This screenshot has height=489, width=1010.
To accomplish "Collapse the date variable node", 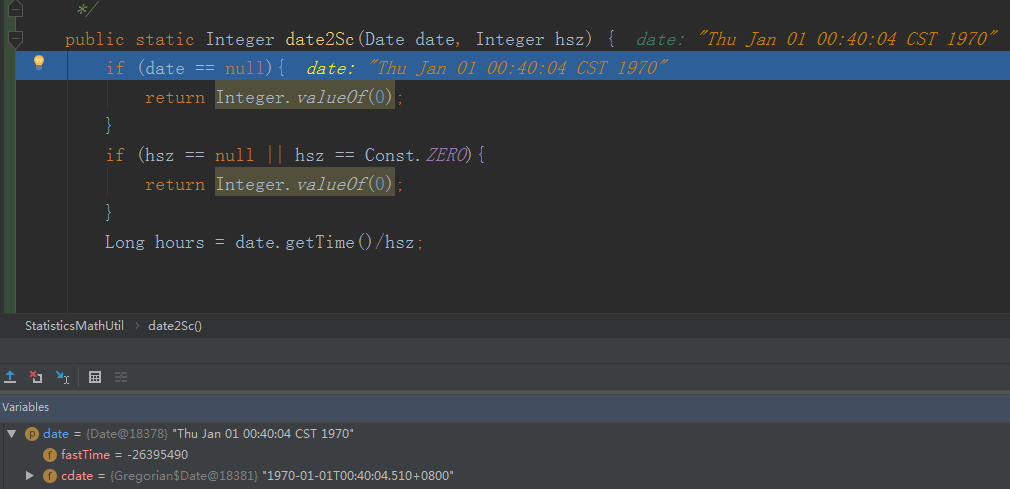I will click(x=11, y=434).
